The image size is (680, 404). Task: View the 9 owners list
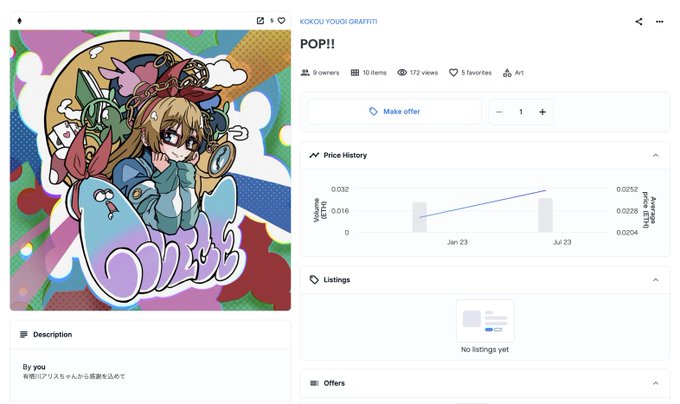click(320, 72)
